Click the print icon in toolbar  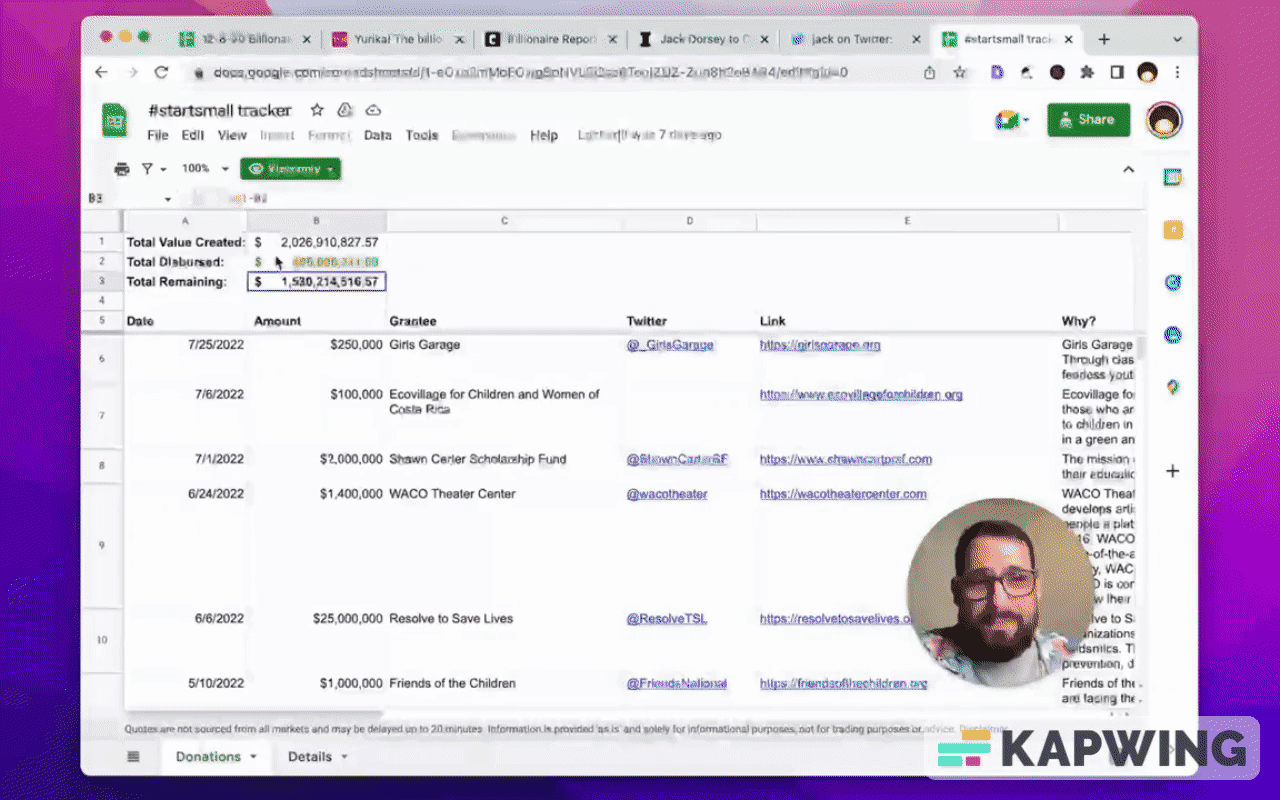[x=122, y=169]
